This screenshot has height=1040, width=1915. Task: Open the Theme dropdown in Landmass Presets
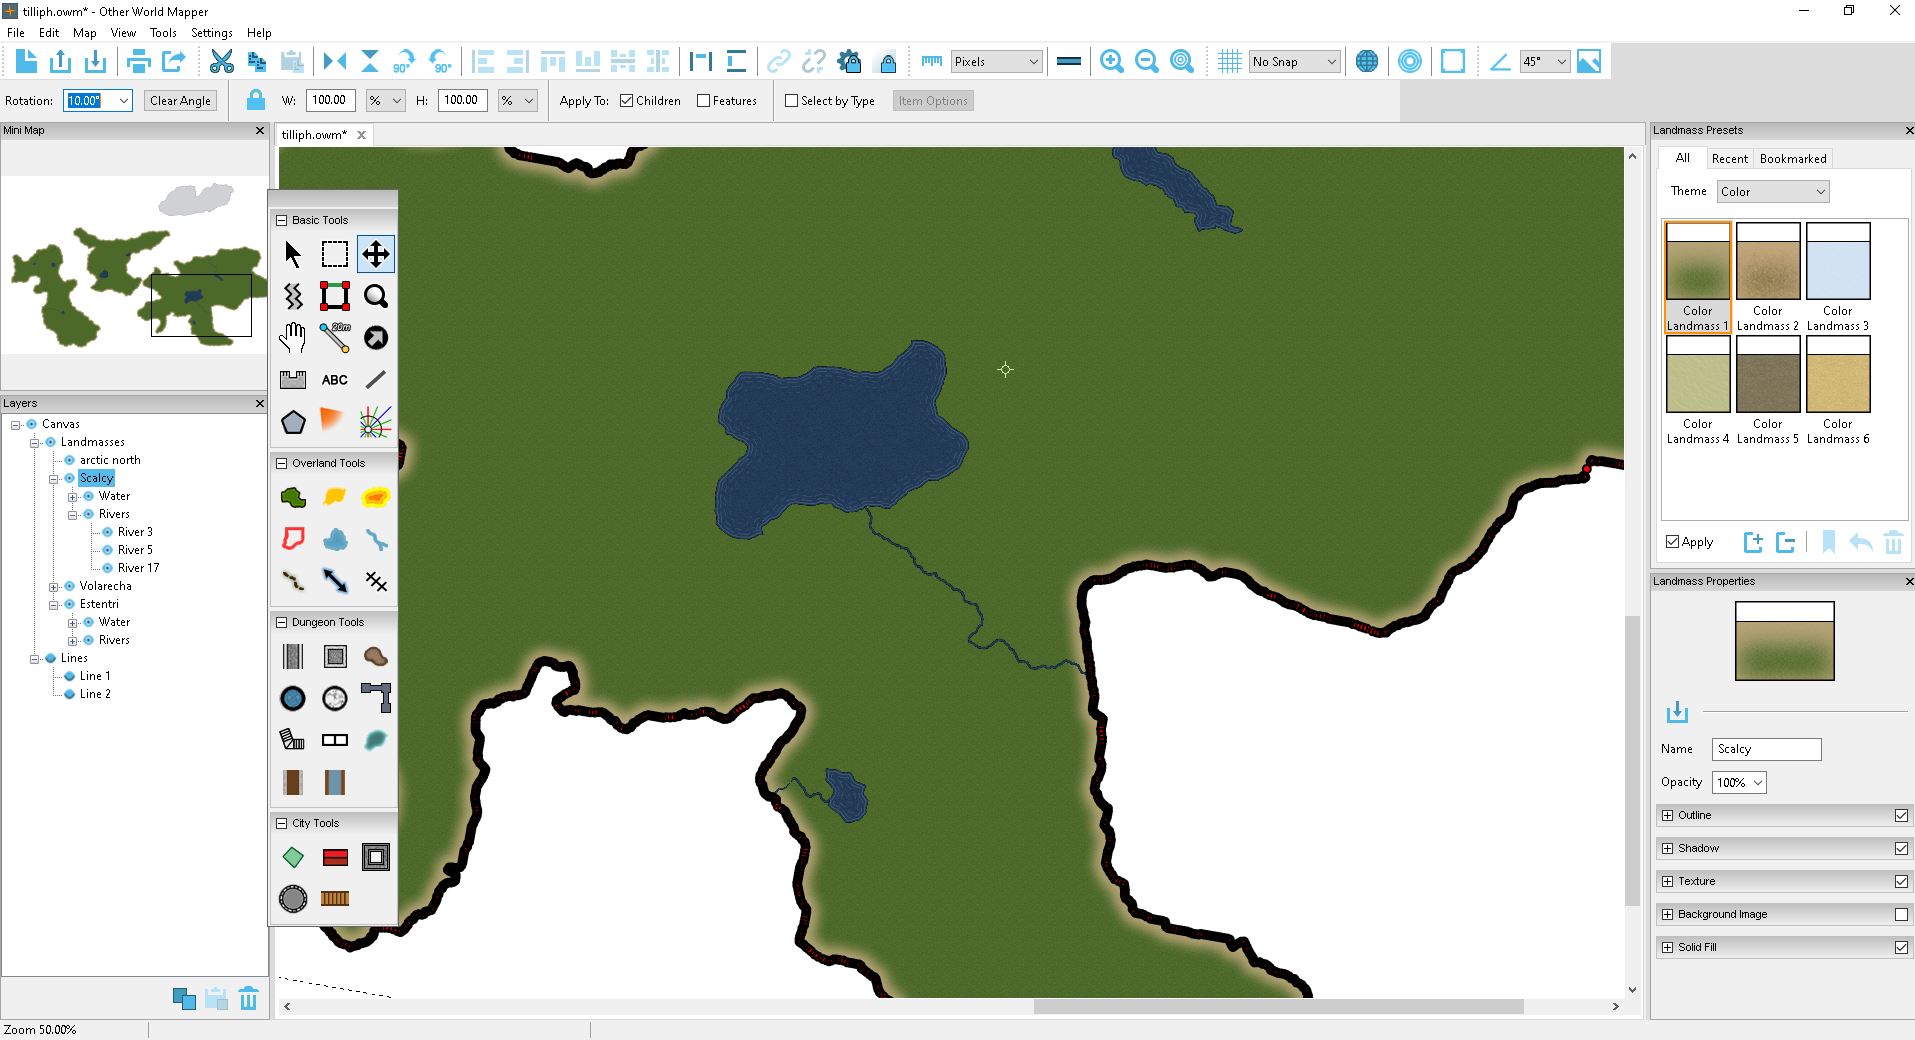point(1771,191)
